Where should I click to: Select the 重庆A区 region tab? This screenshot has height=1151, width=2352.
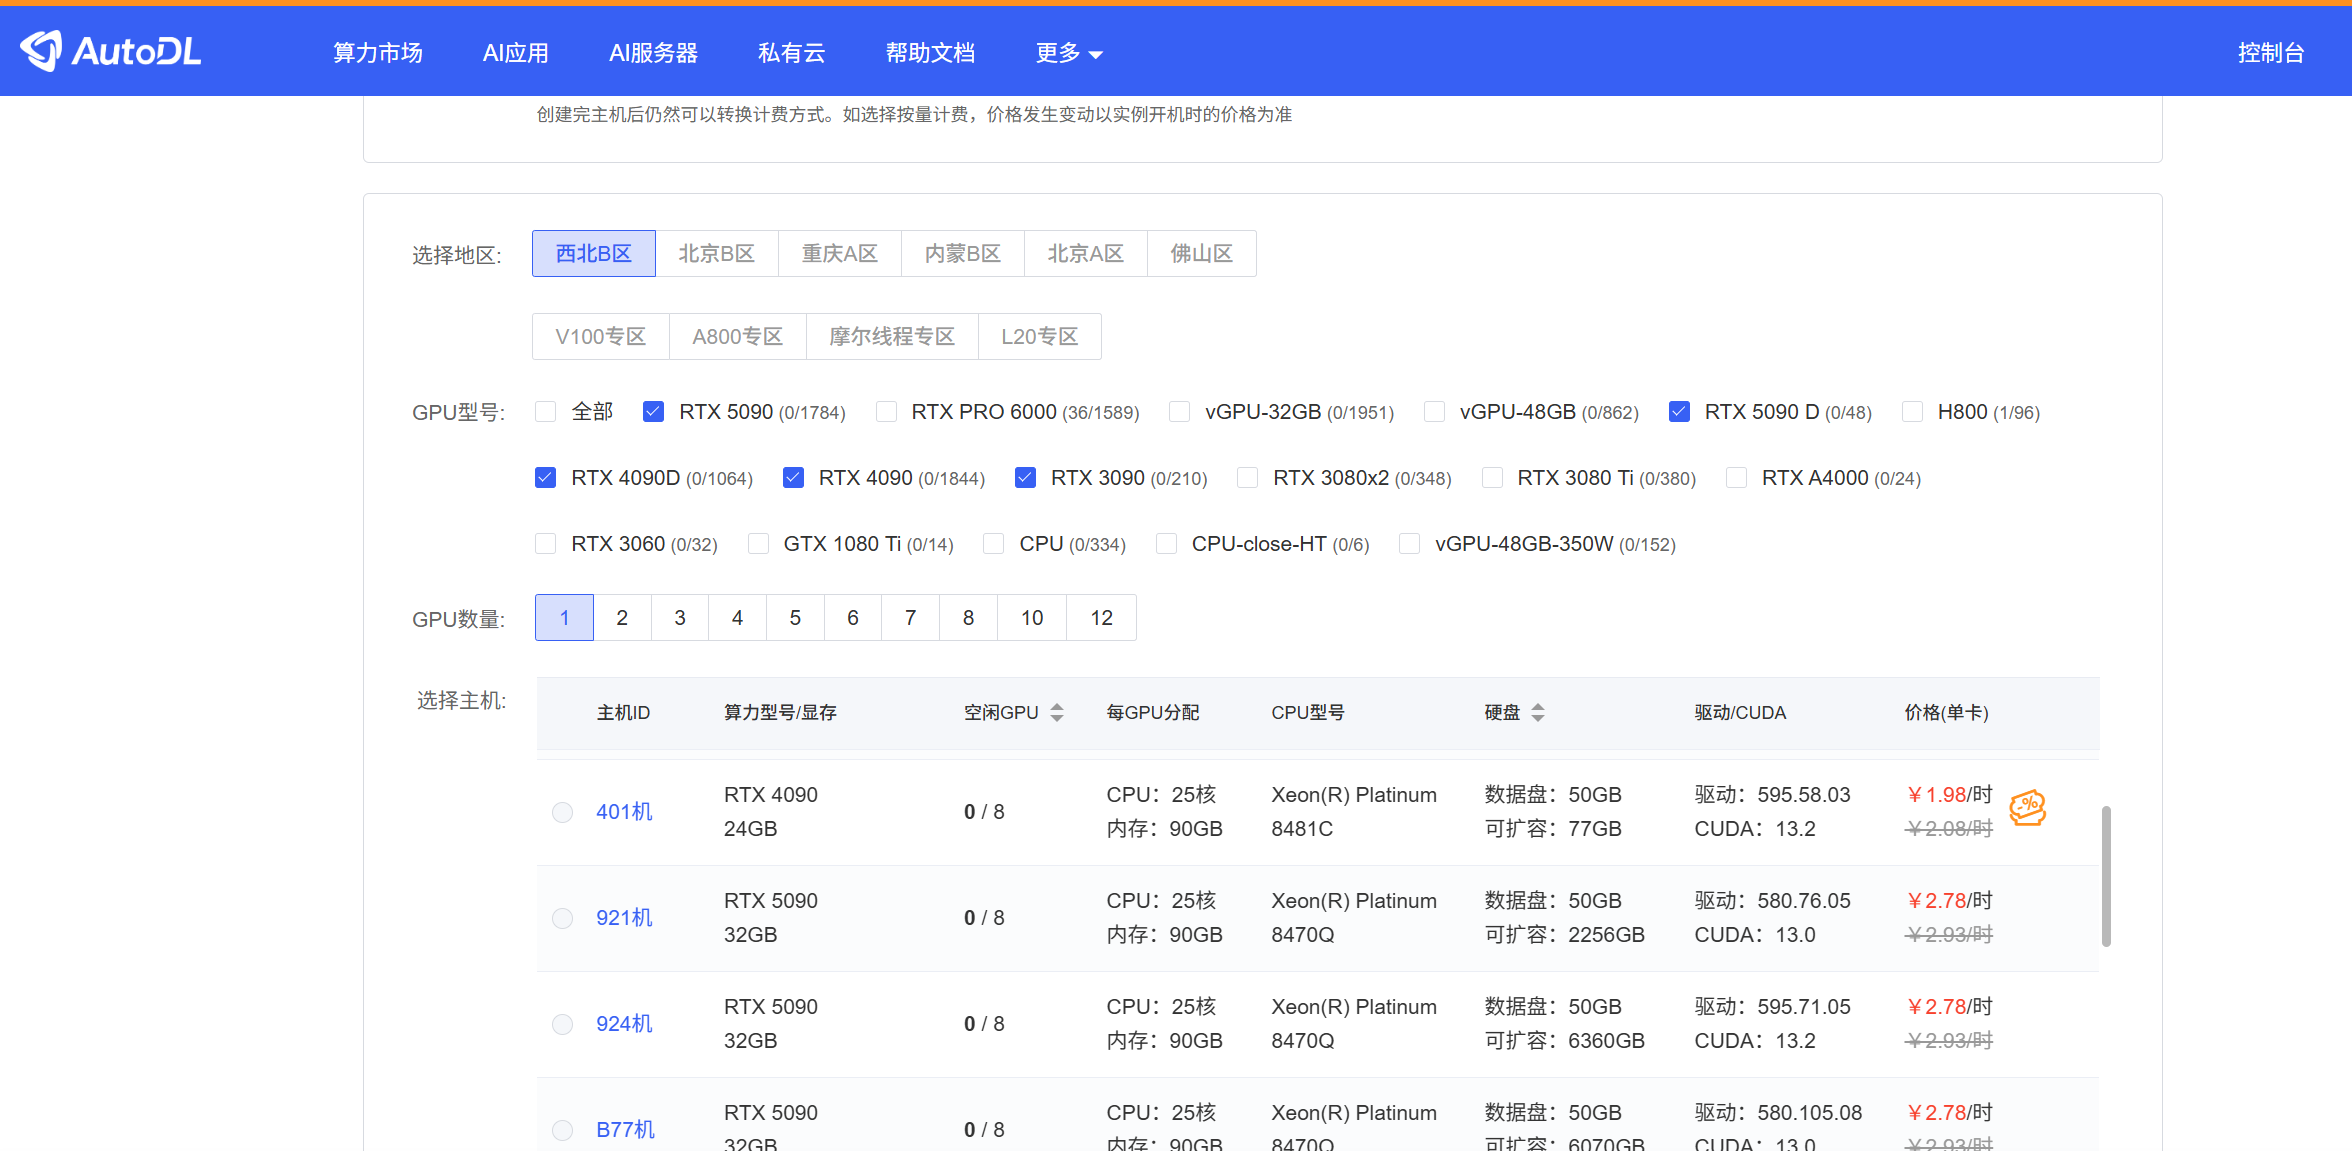840,254
